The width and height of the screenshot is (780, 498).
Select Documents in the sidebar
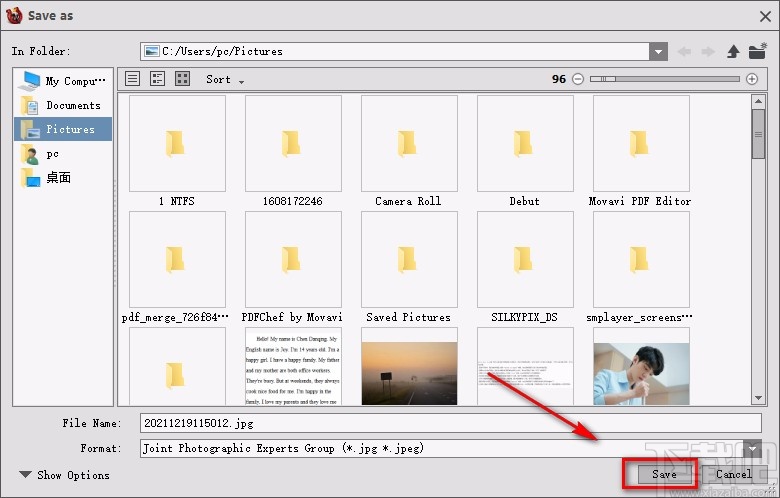72,105
